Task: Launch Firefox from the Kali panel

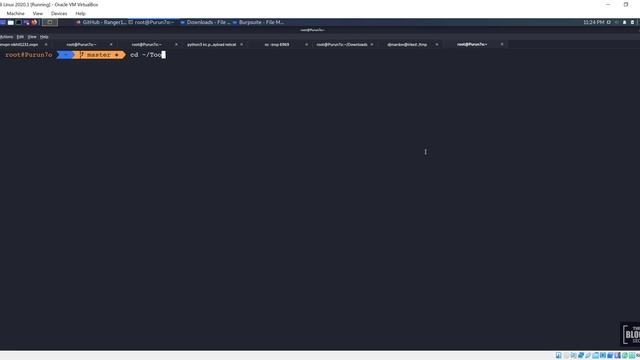Action: point(34,22)
